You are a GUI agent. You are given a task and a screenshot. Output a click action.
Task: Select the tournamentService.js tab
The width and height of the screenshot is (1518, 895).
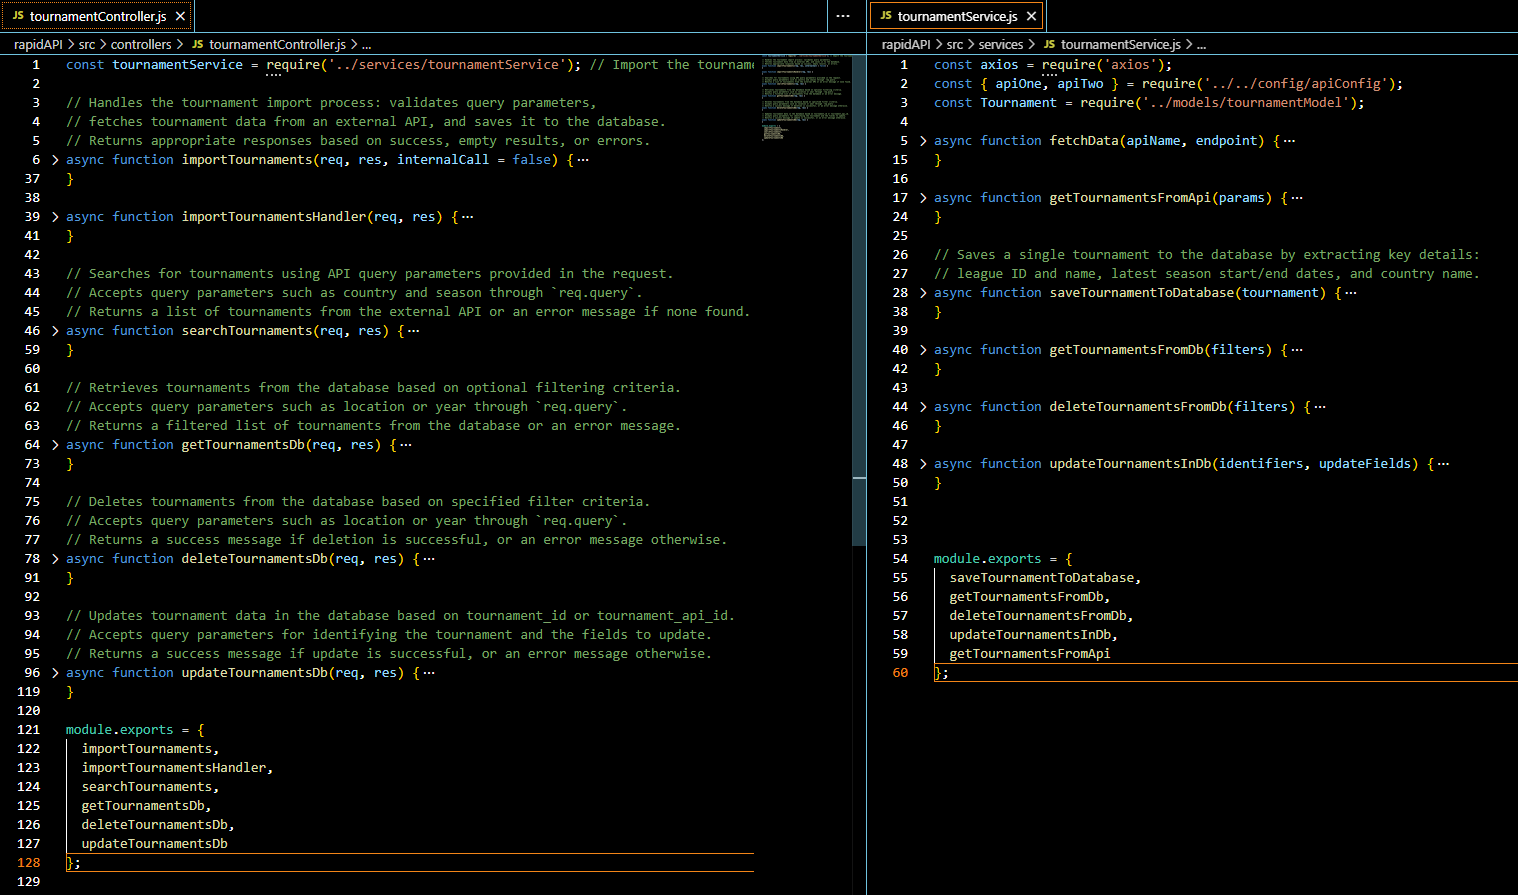(x=957, y=16)
